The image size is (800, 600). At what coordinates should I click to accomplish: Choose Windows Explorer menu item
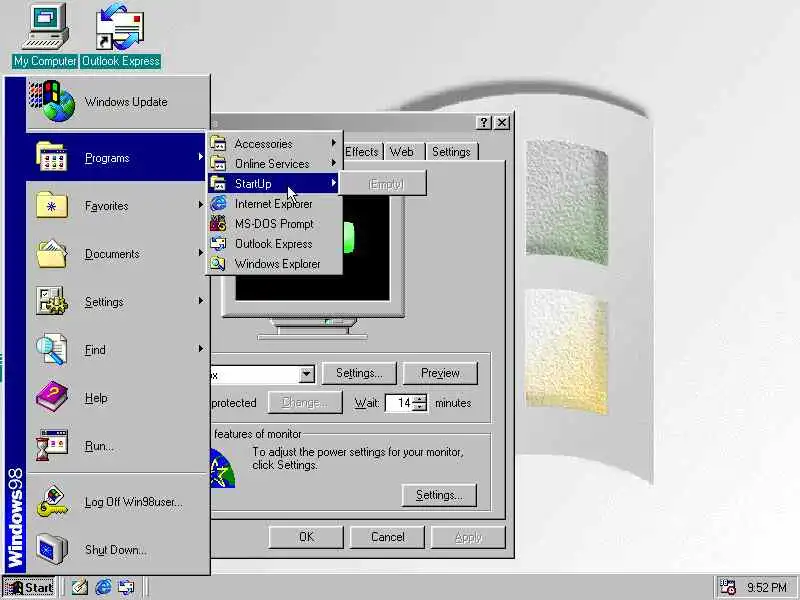[x=274, y=264]
